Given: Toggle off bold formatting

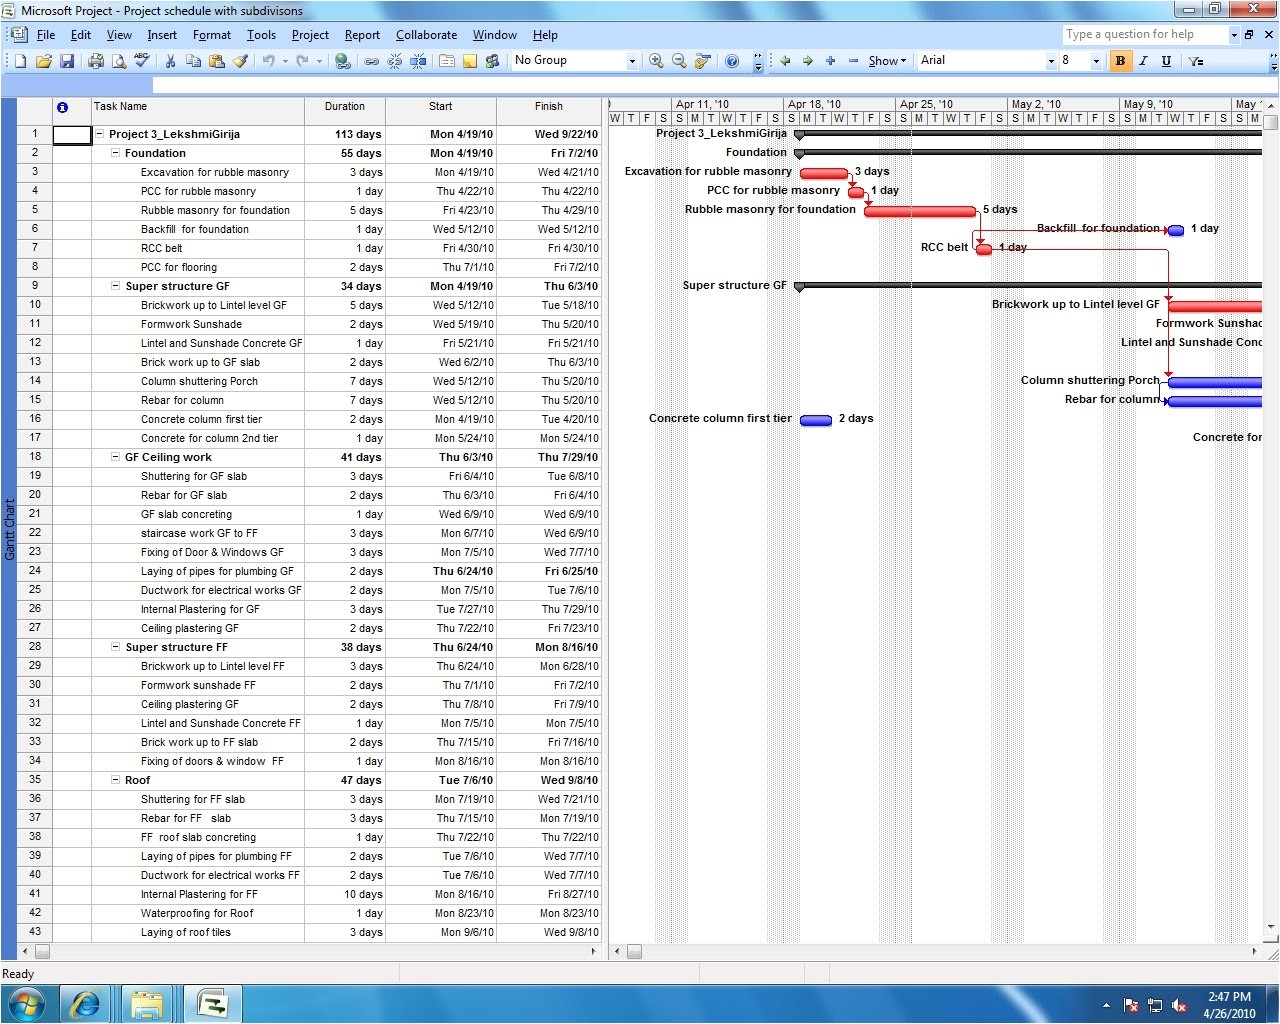Looking at the screenshot, I should 1120,61.
